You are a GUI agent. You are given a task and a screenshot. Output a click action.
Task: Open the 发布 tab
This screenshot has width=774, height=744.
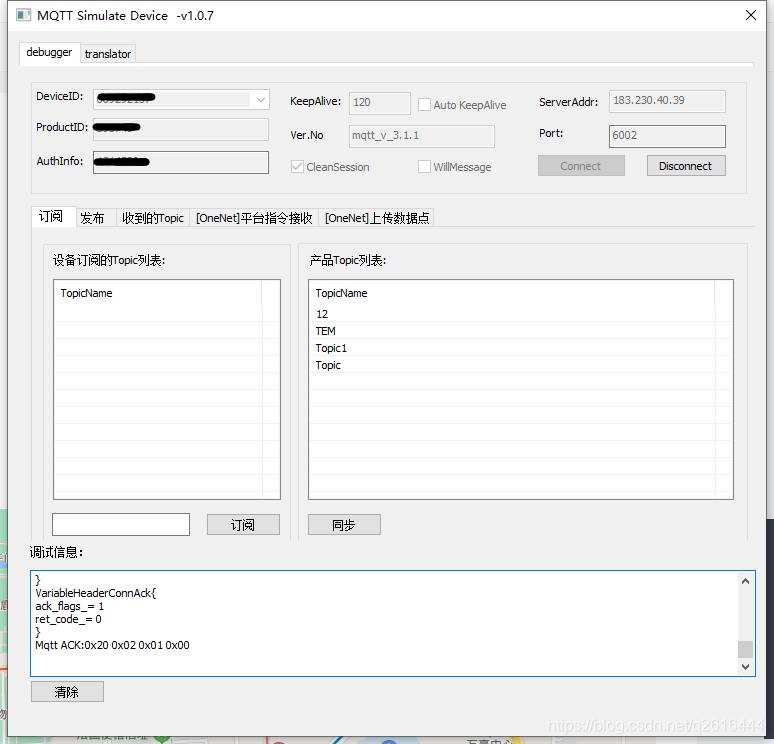click(x=92, y=218)
